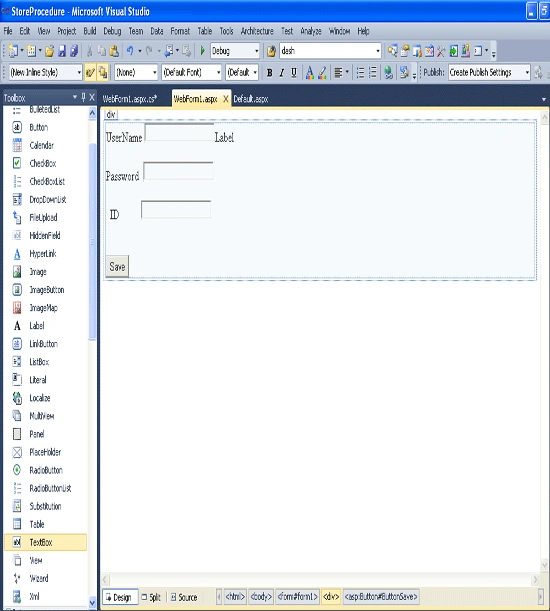
Task: Save the file with the floppy disk icon
Action: tap(62, 51)
